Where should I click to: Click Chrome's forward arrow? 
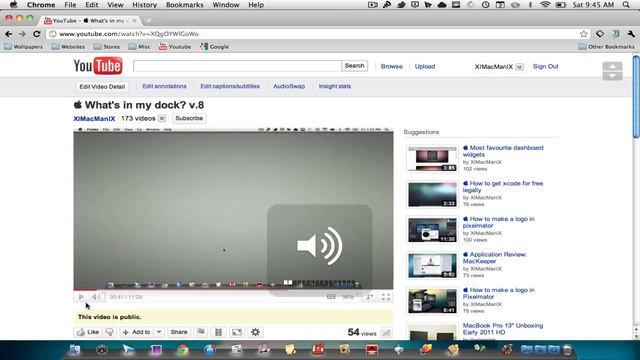click(22, 34)
